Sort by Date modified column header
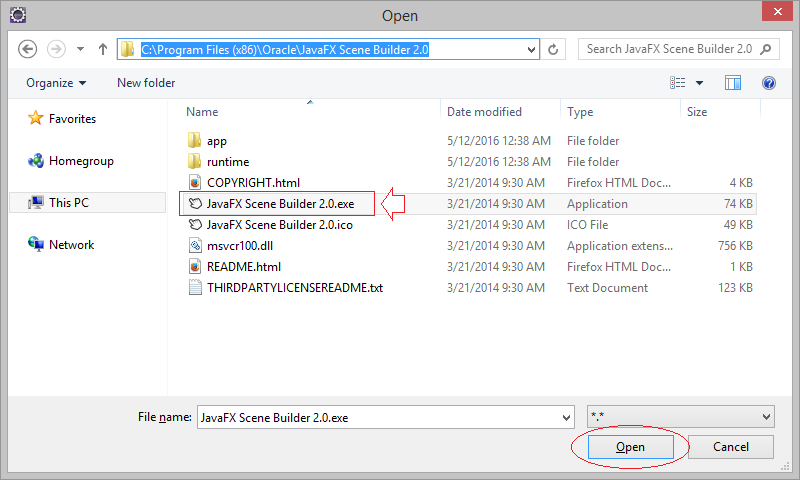 tap(484, 112)
